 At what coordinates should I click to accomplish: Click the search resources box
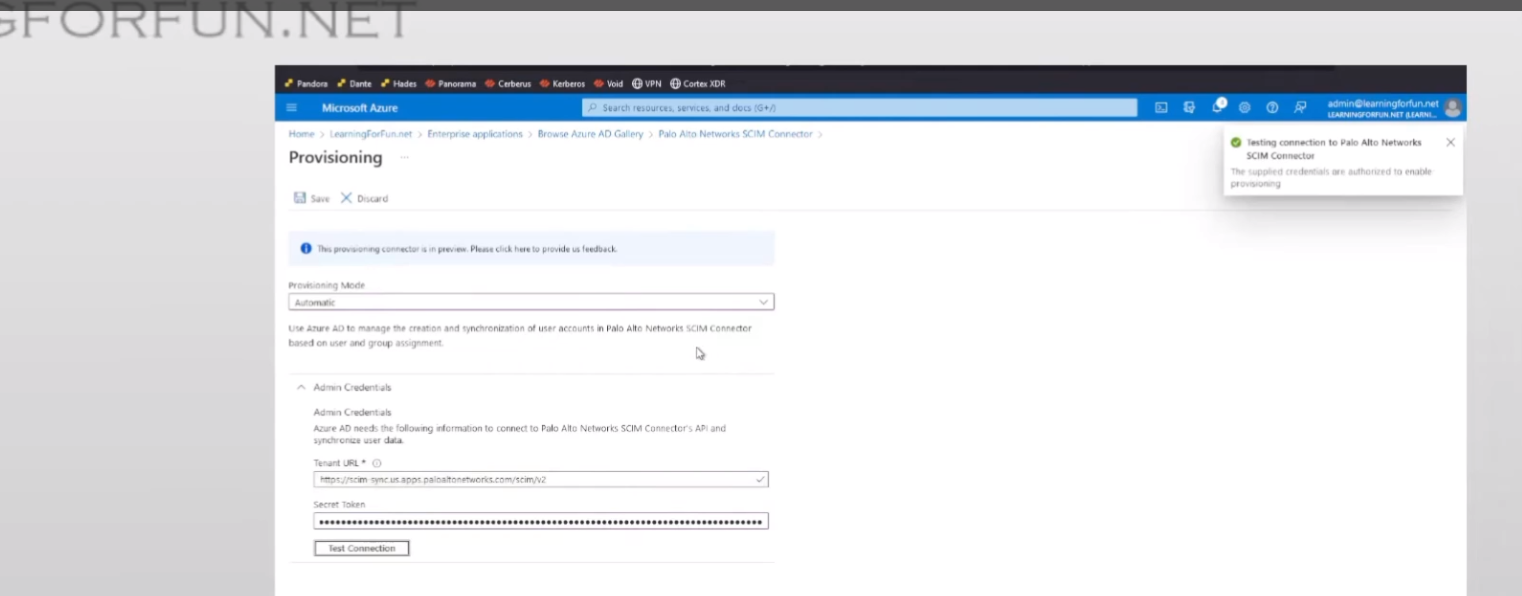point(859,108)
